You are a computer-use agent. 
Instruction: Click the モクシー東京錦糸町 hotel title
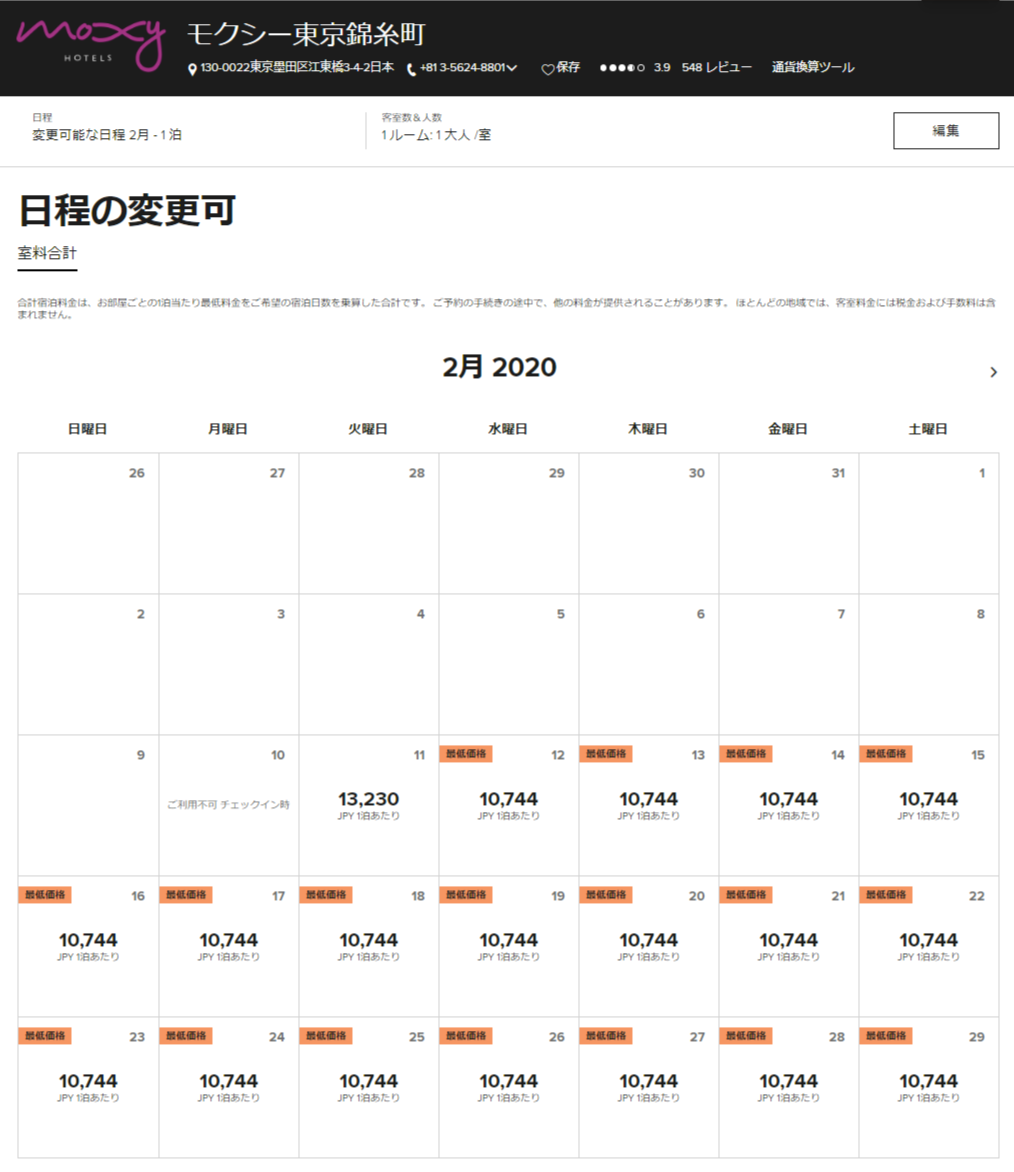coord(306,34)
